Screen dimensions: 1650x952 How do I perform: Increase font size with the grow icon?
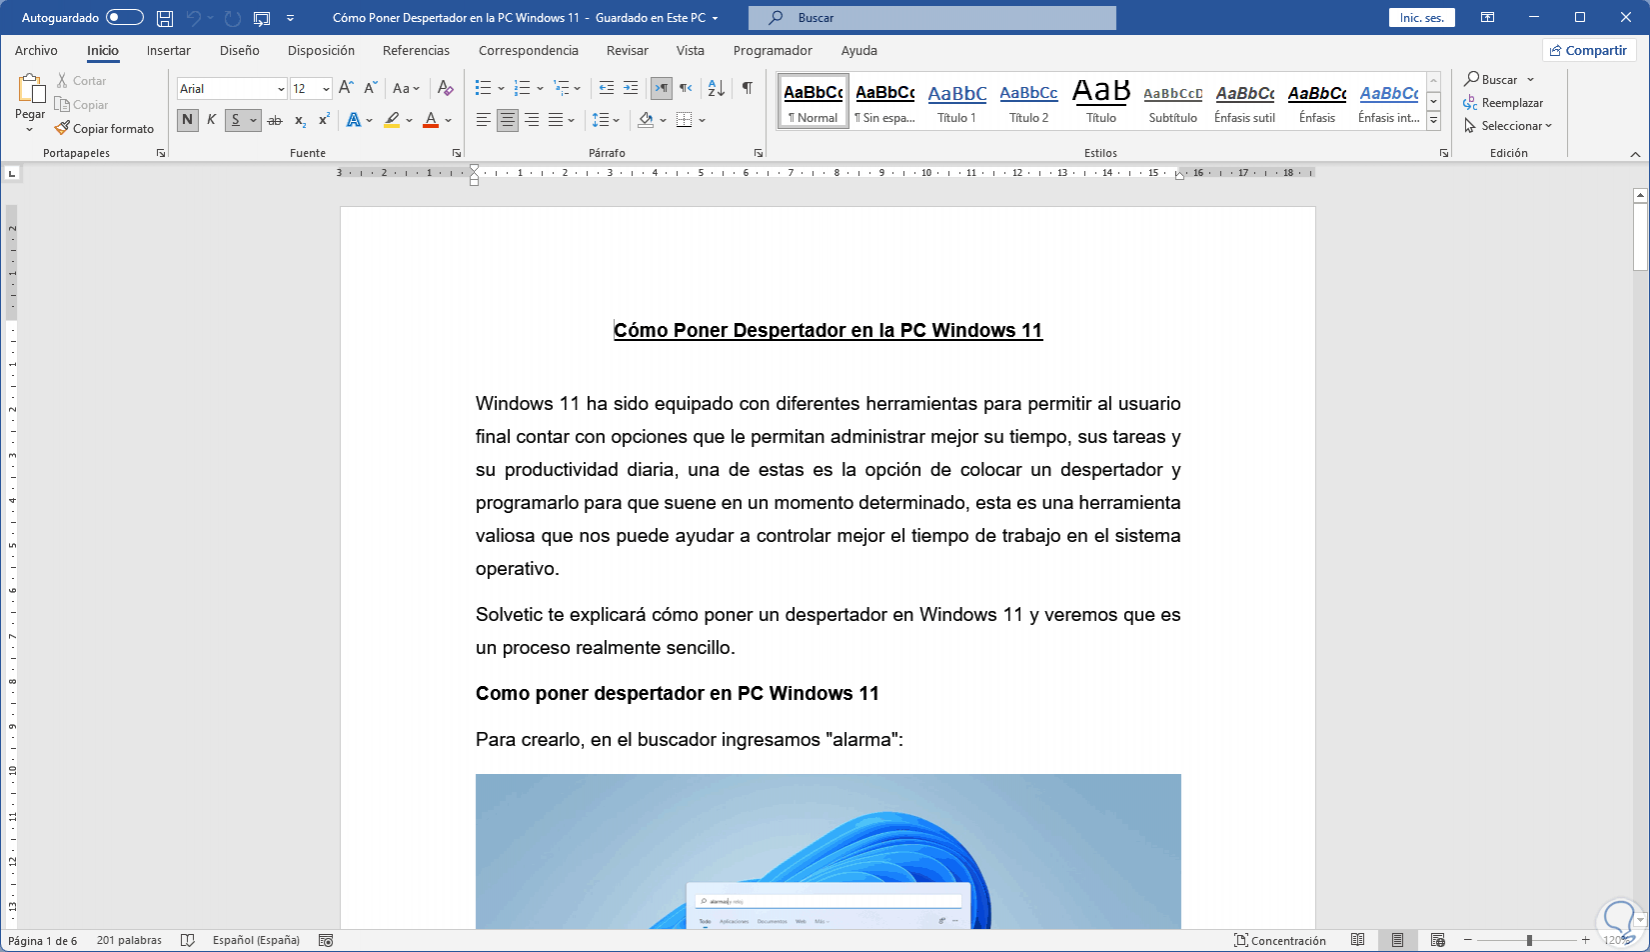[x=346, y=88]
